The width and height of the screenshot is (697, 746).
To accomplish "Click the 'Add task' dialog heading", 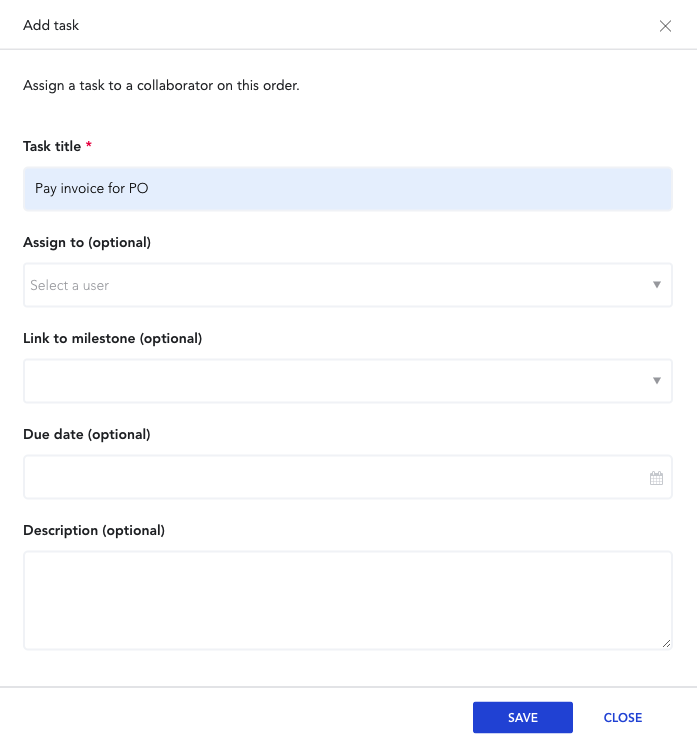I will (51, 25).
